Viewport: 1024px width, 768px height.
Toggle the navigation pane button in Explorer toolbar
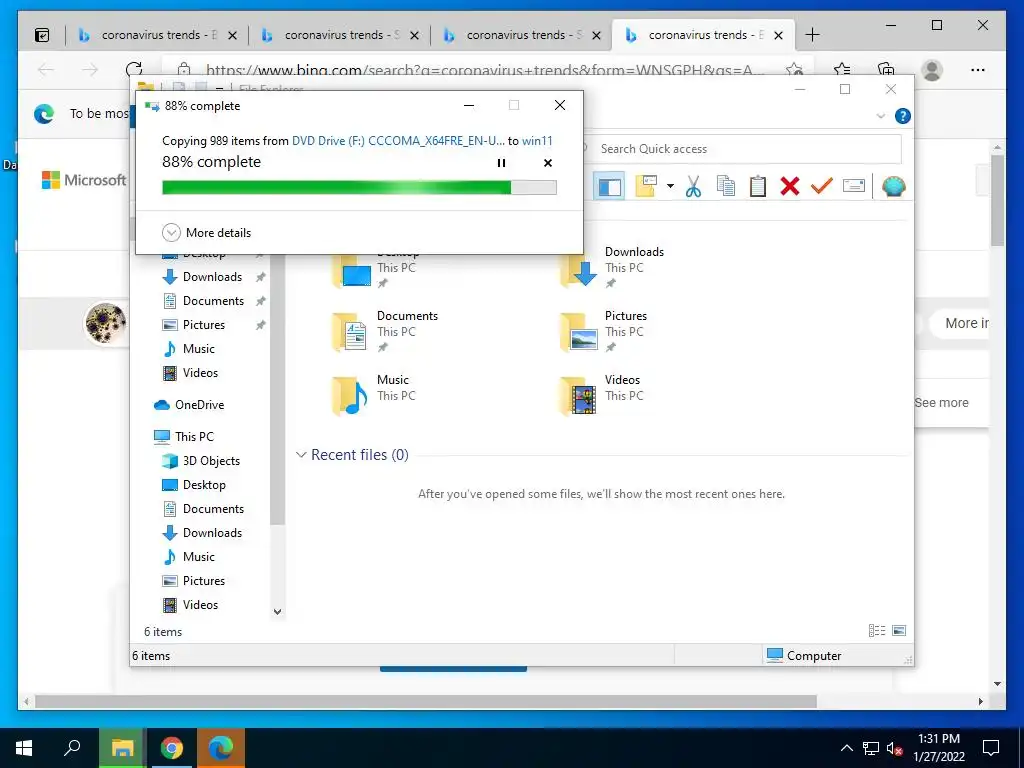[x=609, y=187]
